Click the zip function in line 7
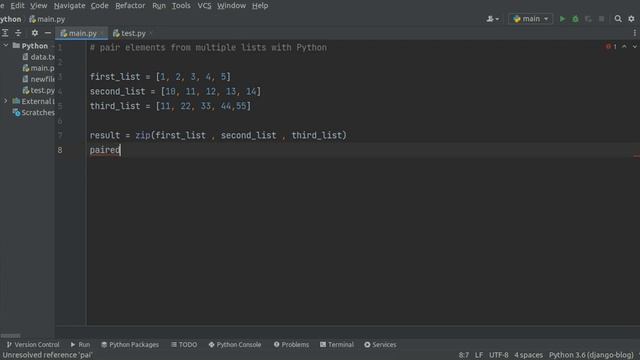 (142, 135)
